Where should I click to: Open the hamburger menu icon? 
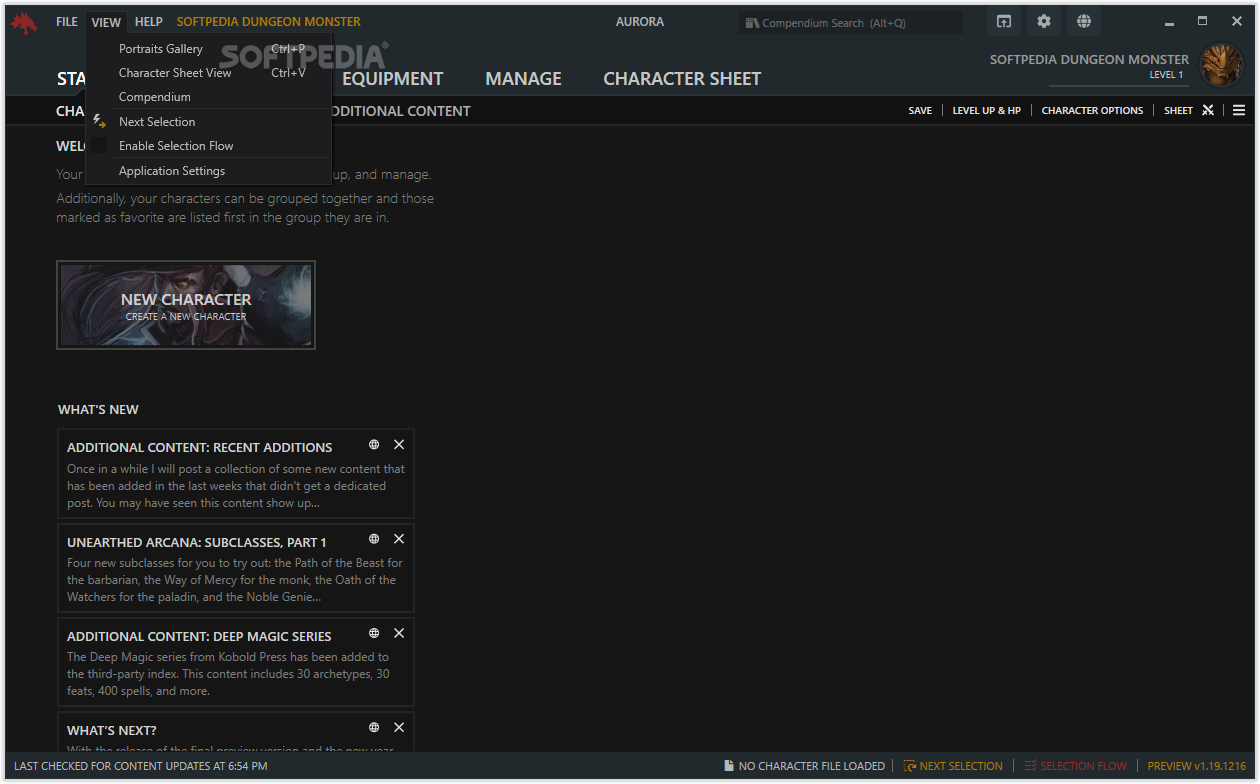pyautogui.click(x=1239, y=110)
